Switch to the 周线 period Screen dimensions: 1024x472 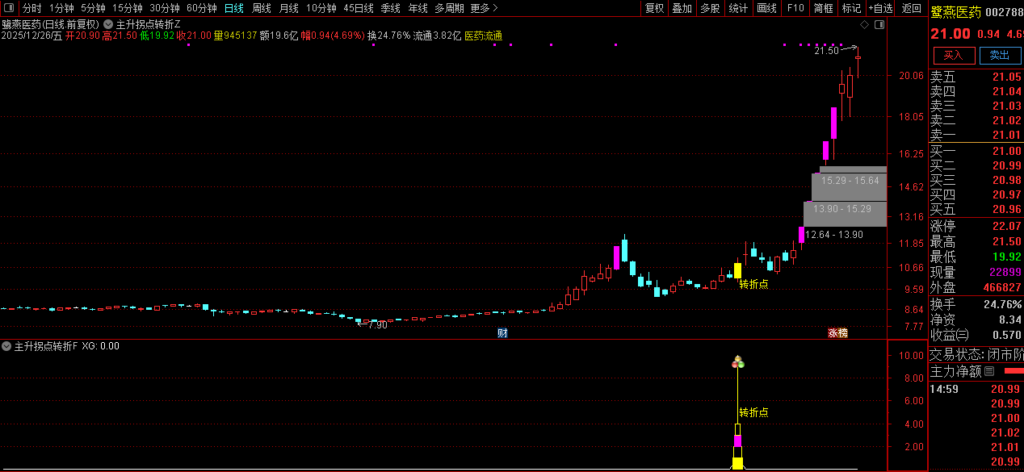[x=261, y=8]
